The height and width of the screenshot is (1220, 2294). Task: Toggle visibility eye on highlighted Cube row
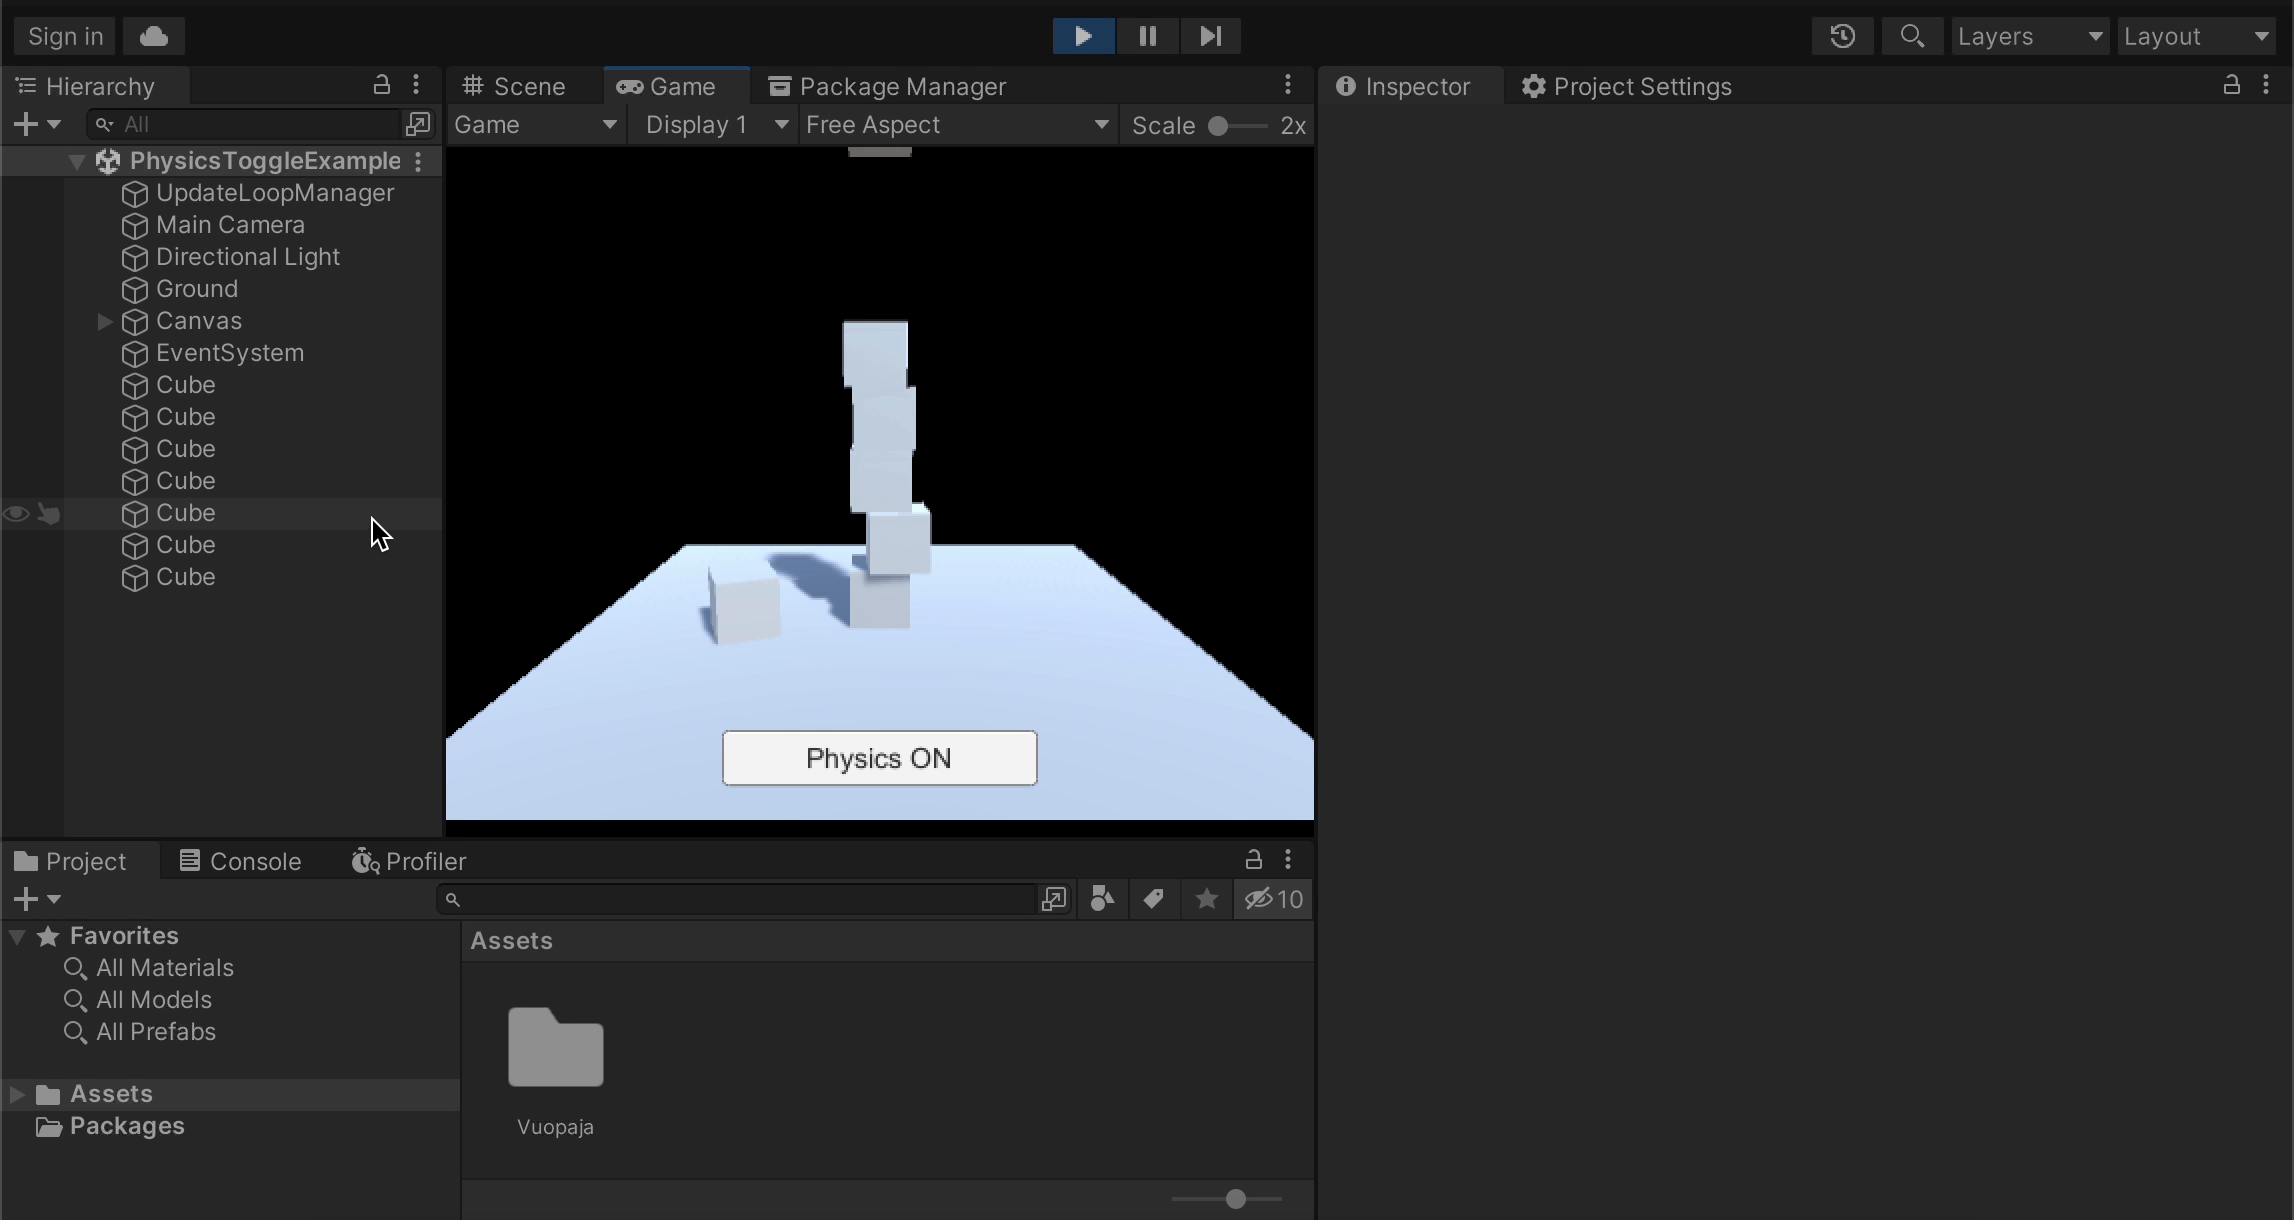click(x=16, y=513)
